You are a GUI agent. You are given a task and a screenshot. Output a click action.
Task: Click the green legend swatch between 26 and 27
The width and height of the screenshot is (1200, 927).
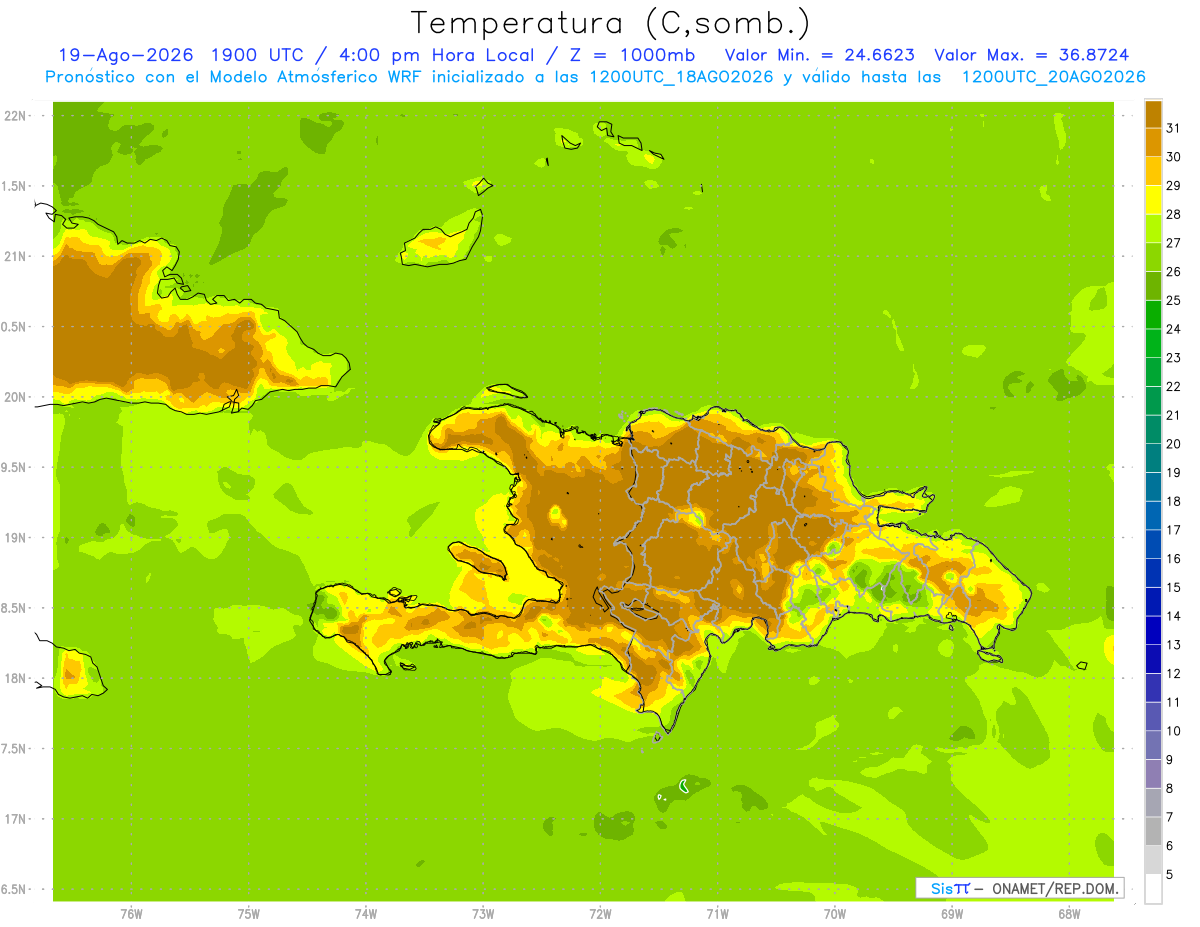[x=1153, y=257]
